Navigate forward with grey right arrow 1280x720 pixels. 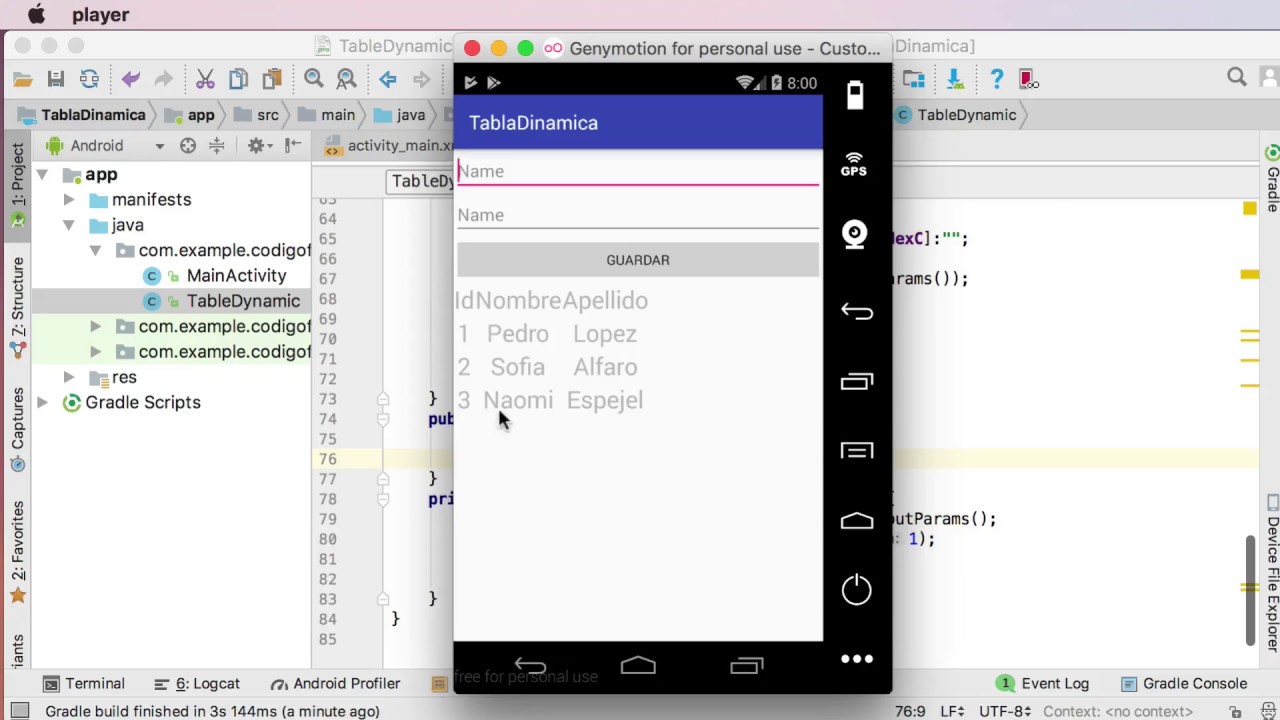tap(421, 79)
